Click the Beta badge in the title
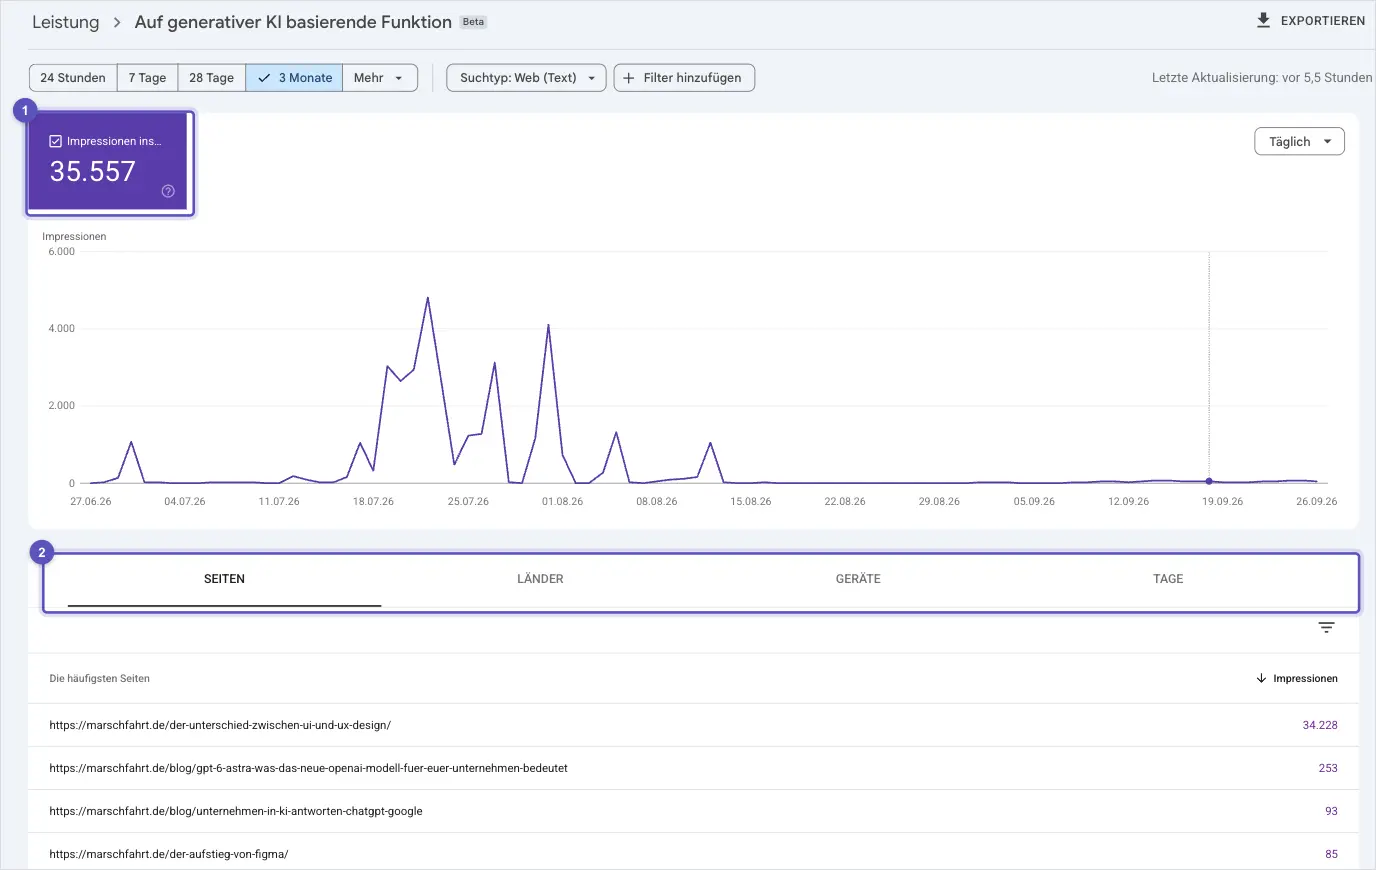The height and width of the screenshot is (870, 1376). [473, 22]
